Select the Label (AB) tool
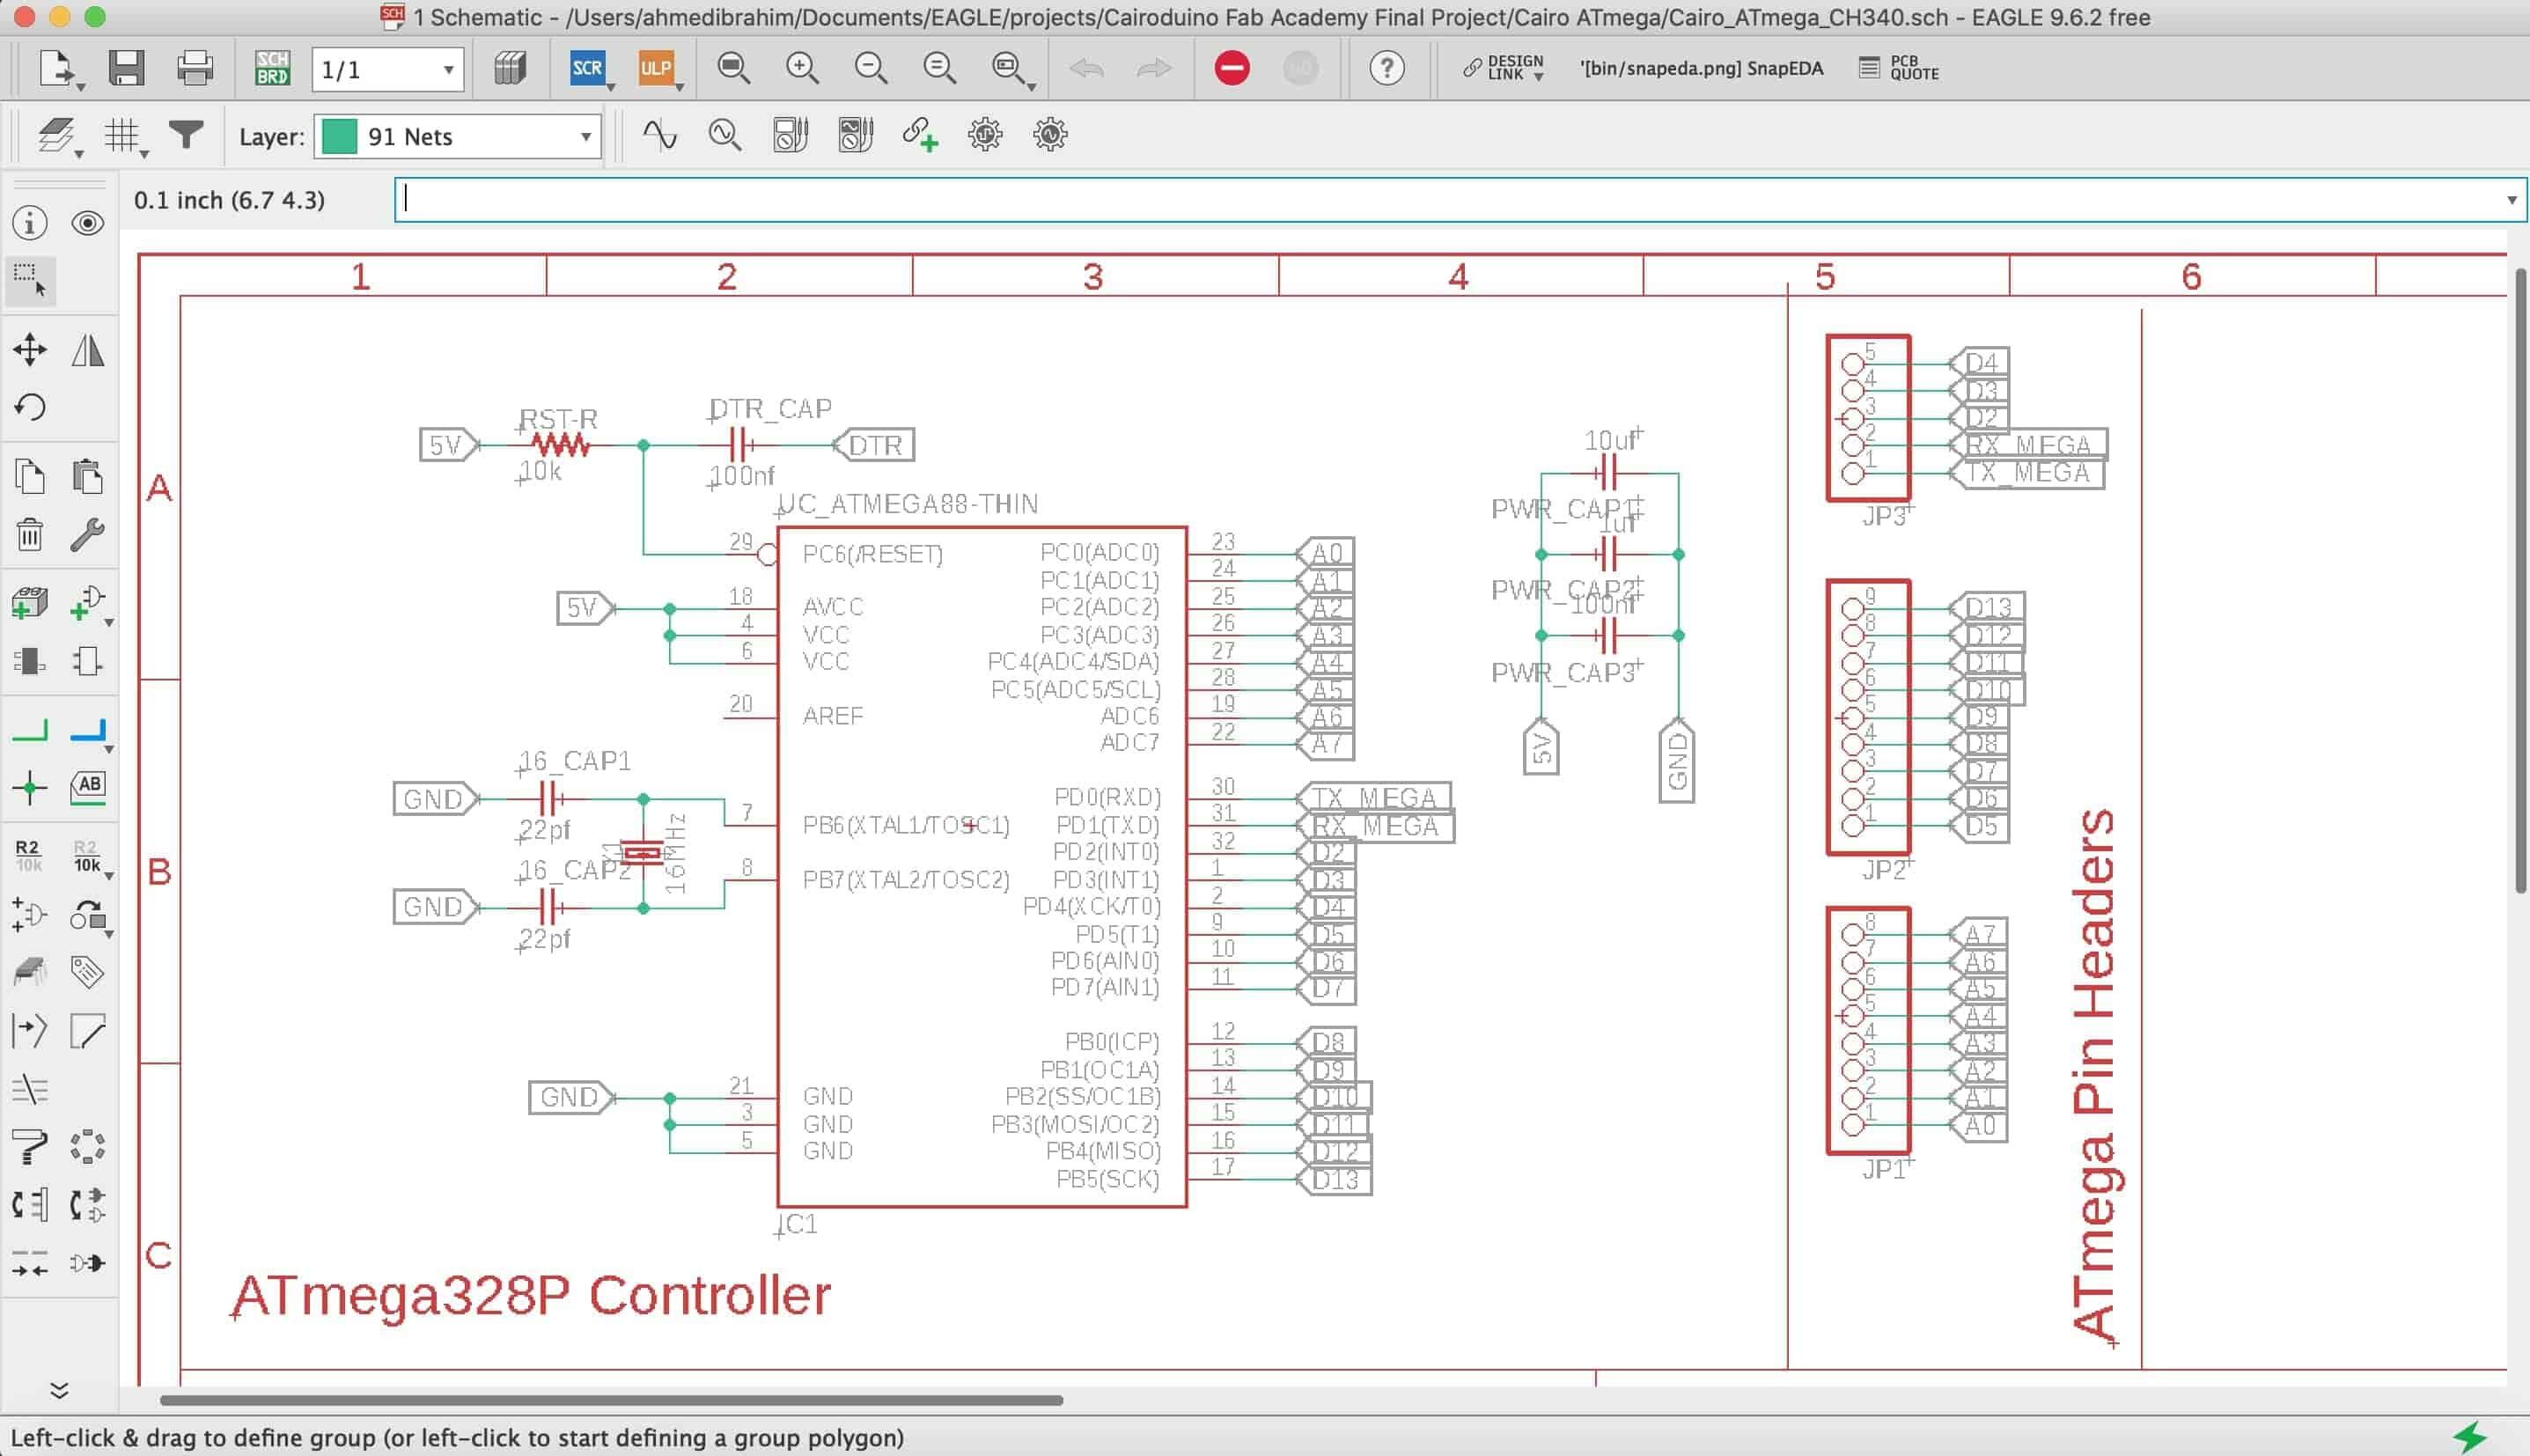 pos(88,788)
